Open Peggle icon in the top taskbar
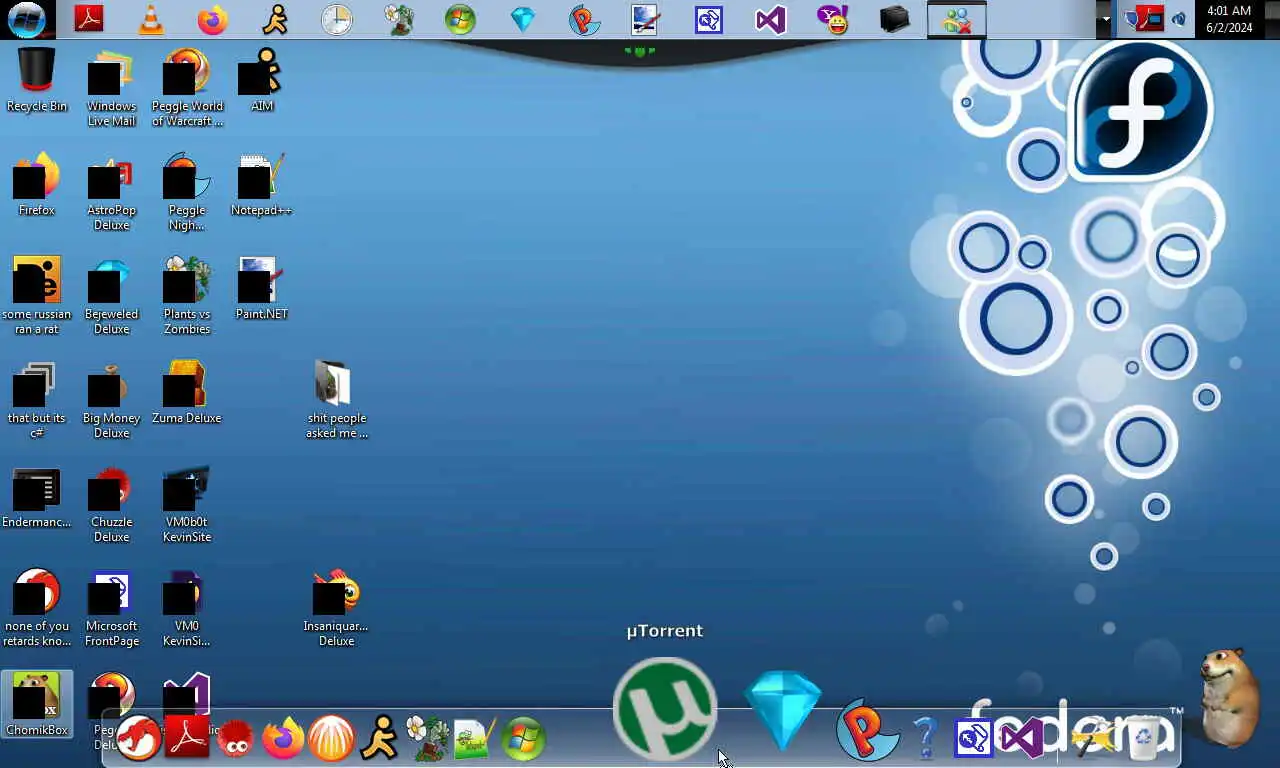 coord(585,19)
